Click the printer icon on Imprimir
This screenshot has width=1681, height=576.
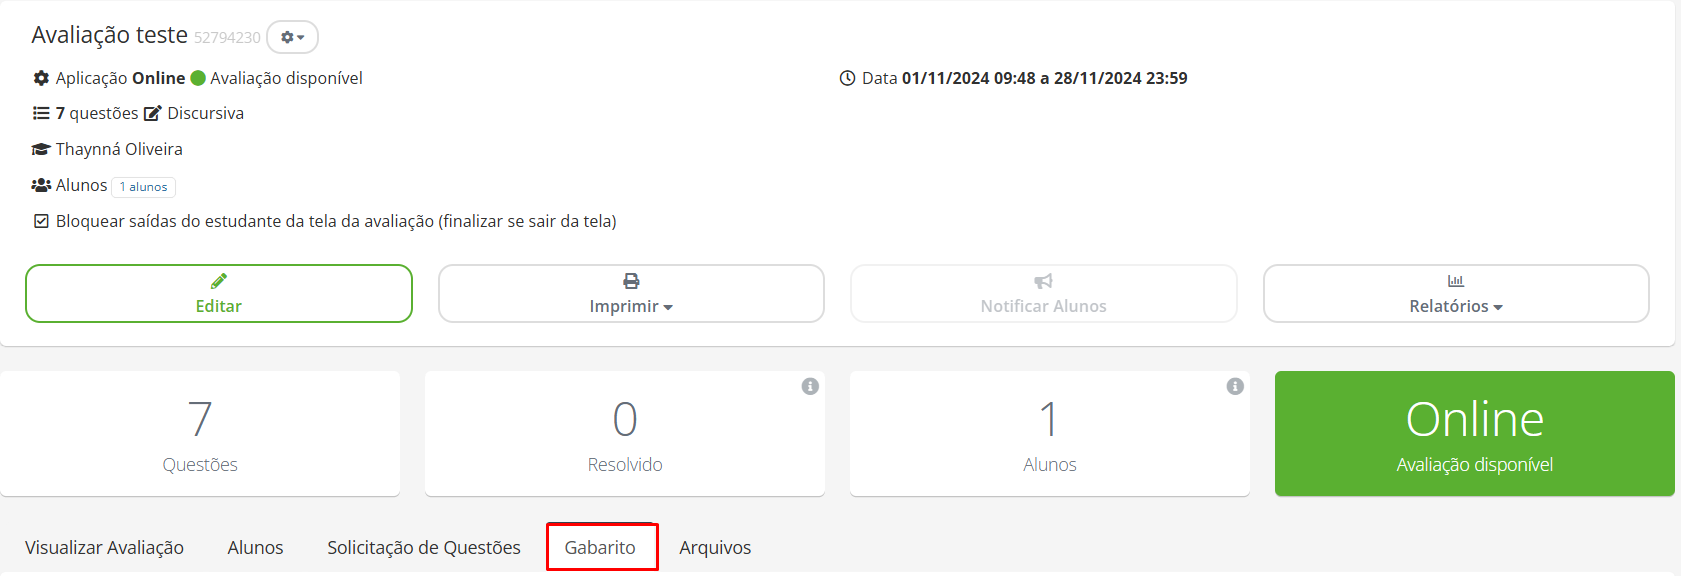click(631, 281)
